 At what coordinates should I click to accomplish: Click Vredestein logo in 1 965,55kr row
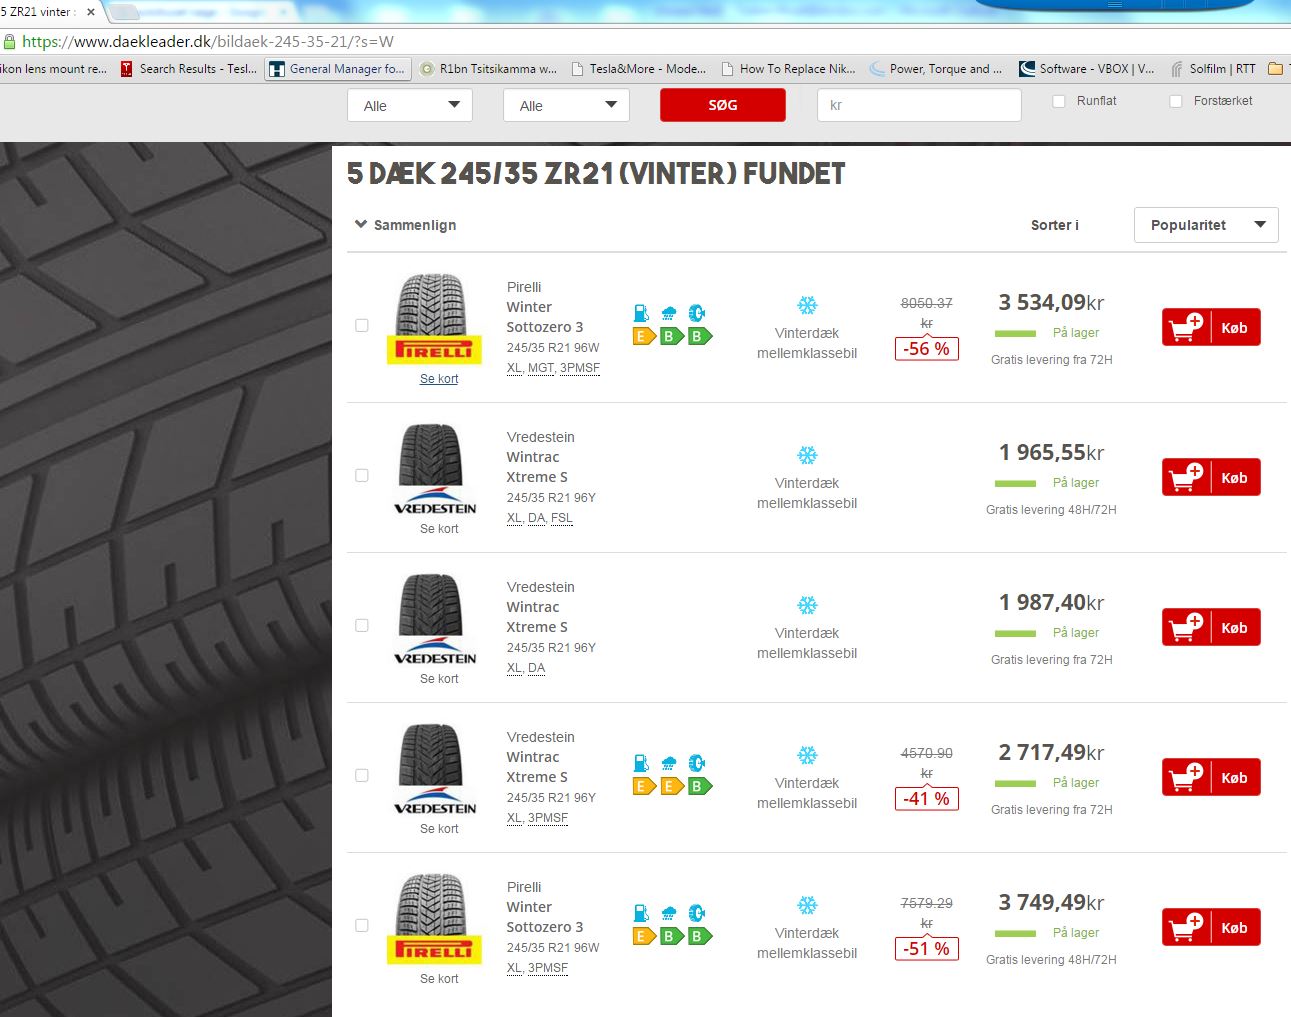pos(434,499)
